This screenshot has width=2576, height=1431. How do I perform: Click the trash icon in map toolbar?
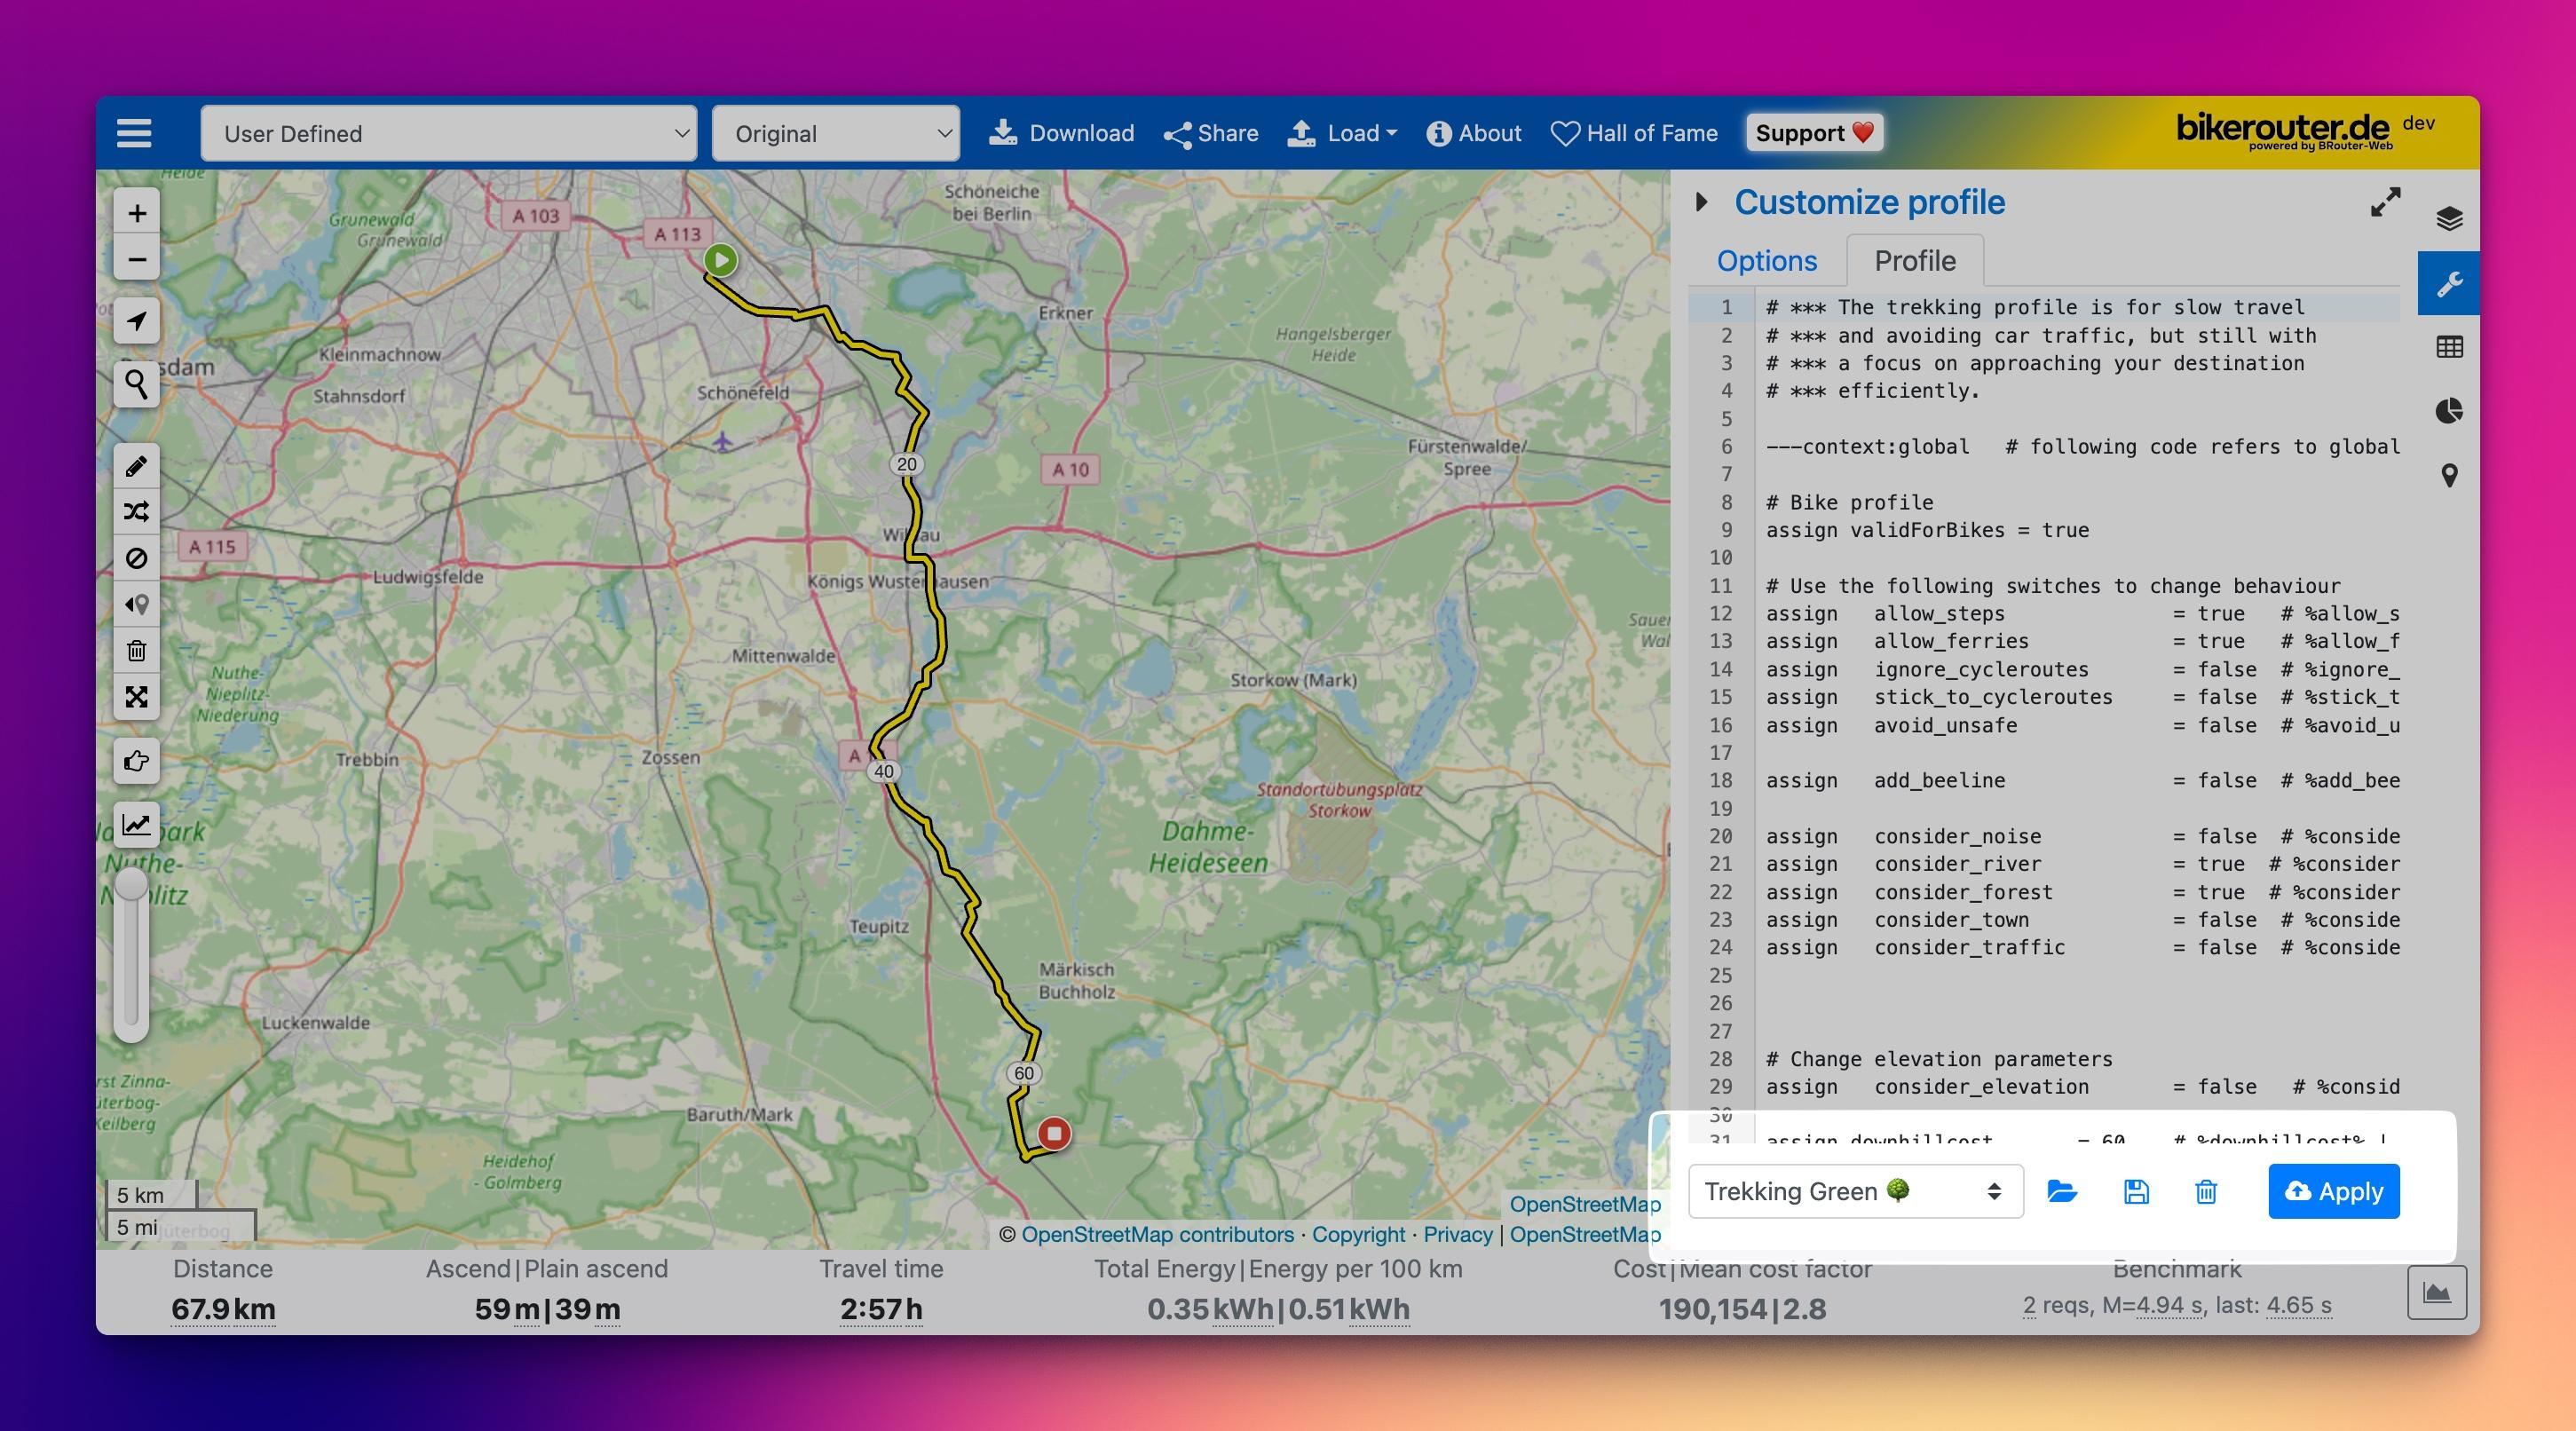[137, 651]
